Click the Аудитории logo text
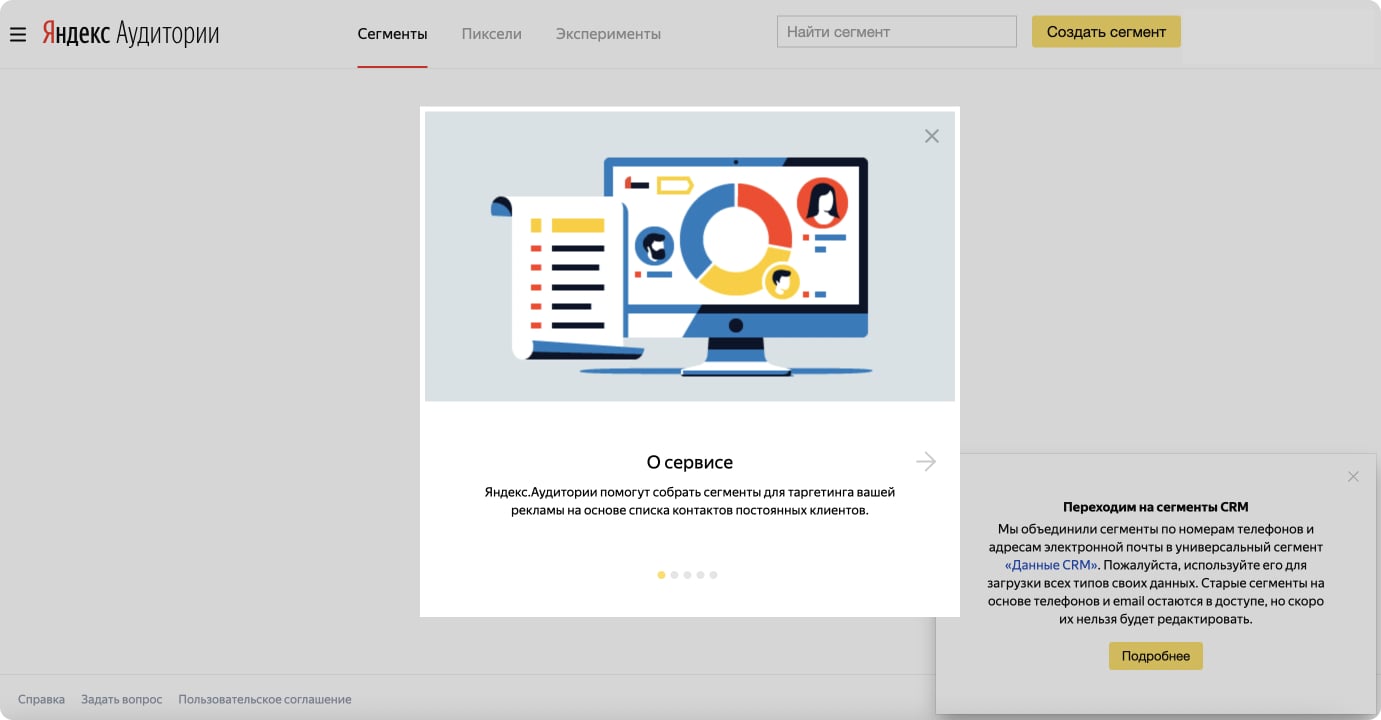 [x=167, y=34]
